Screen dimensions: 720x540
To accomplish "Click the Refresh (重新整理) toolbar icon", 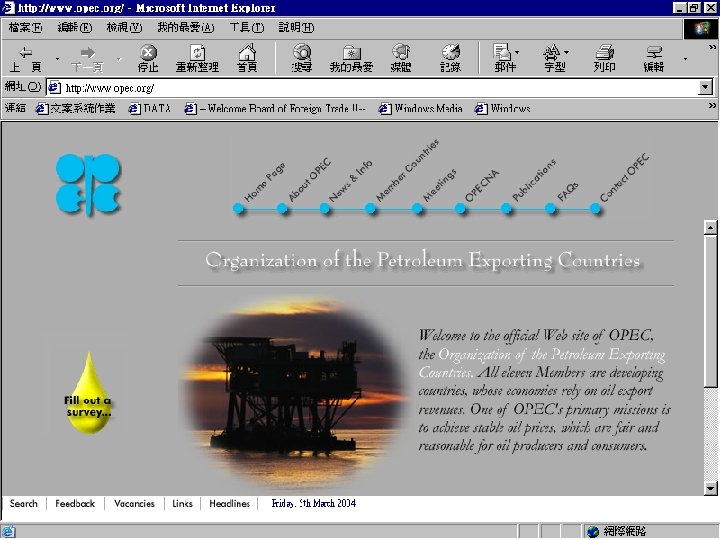I will (197, 52).
